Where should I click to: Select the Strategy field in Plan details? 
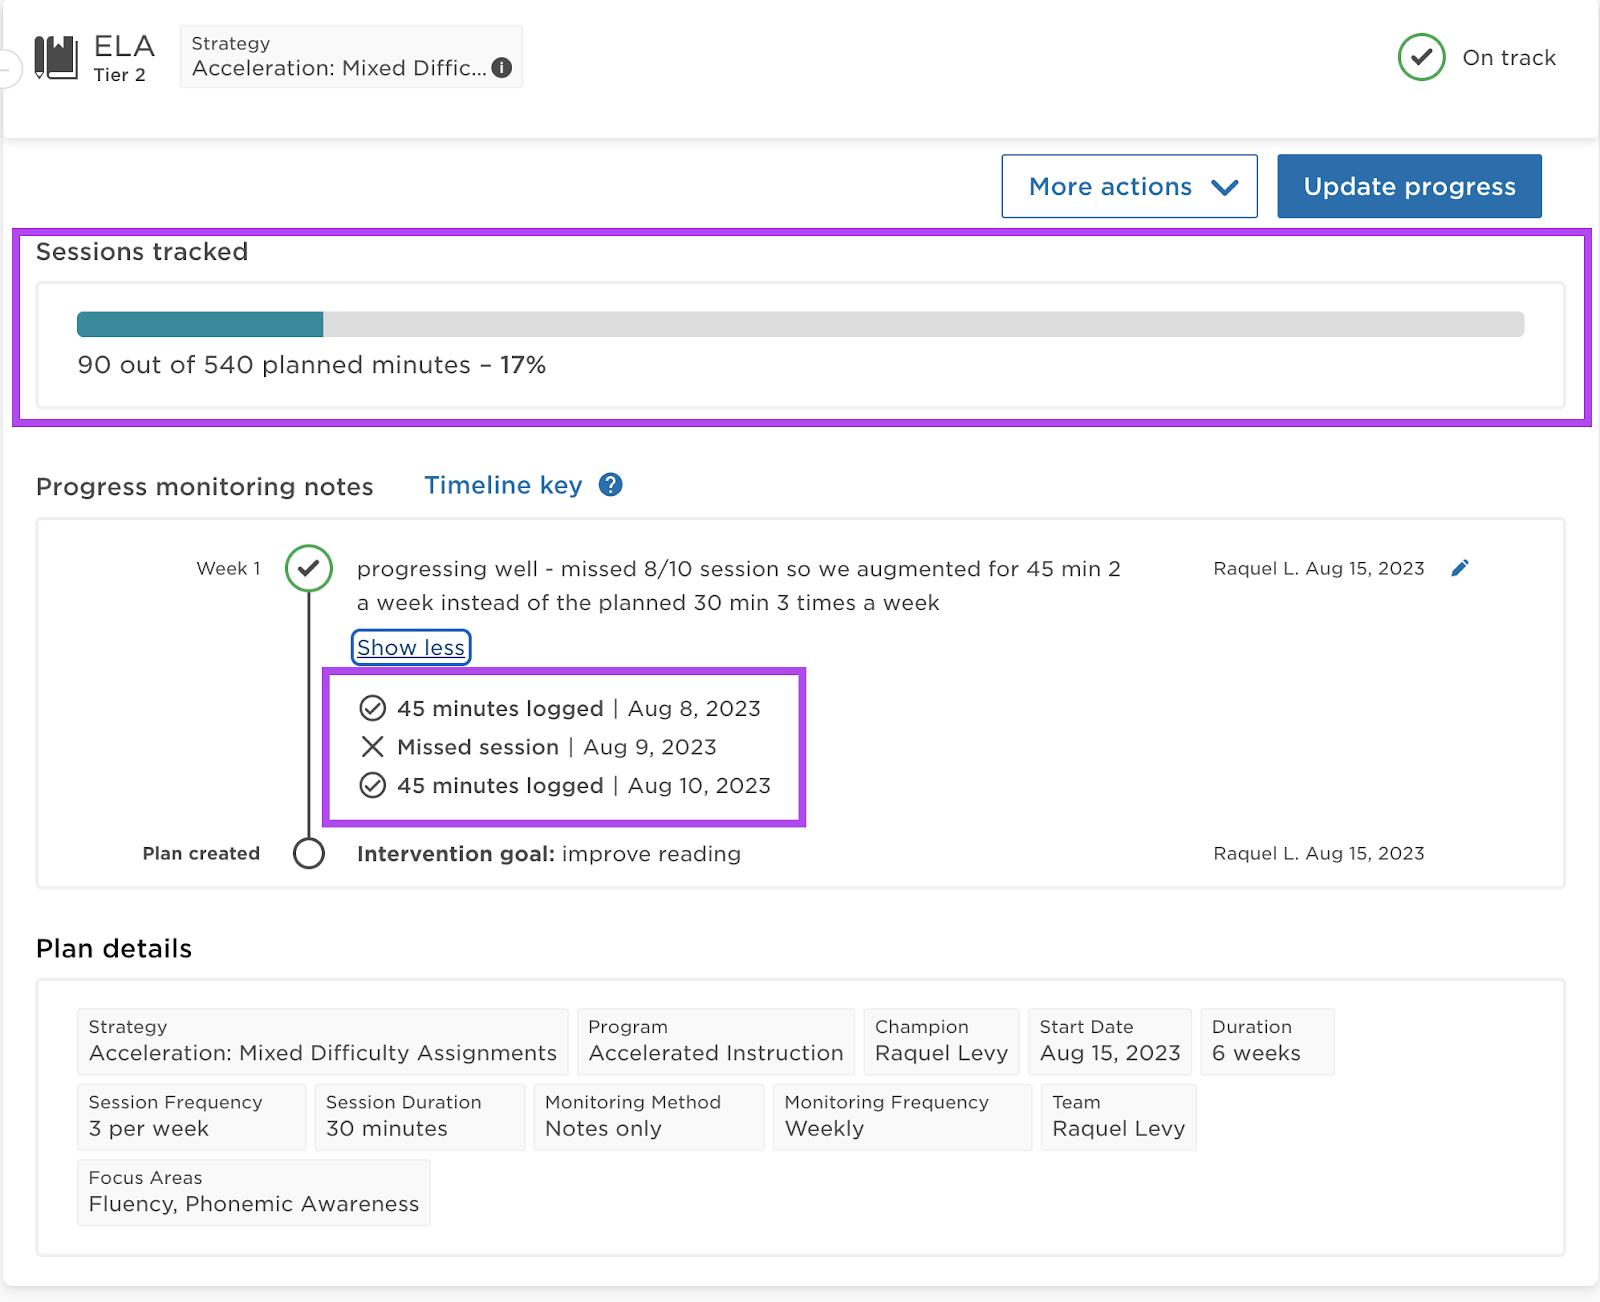click(322, 1041)
